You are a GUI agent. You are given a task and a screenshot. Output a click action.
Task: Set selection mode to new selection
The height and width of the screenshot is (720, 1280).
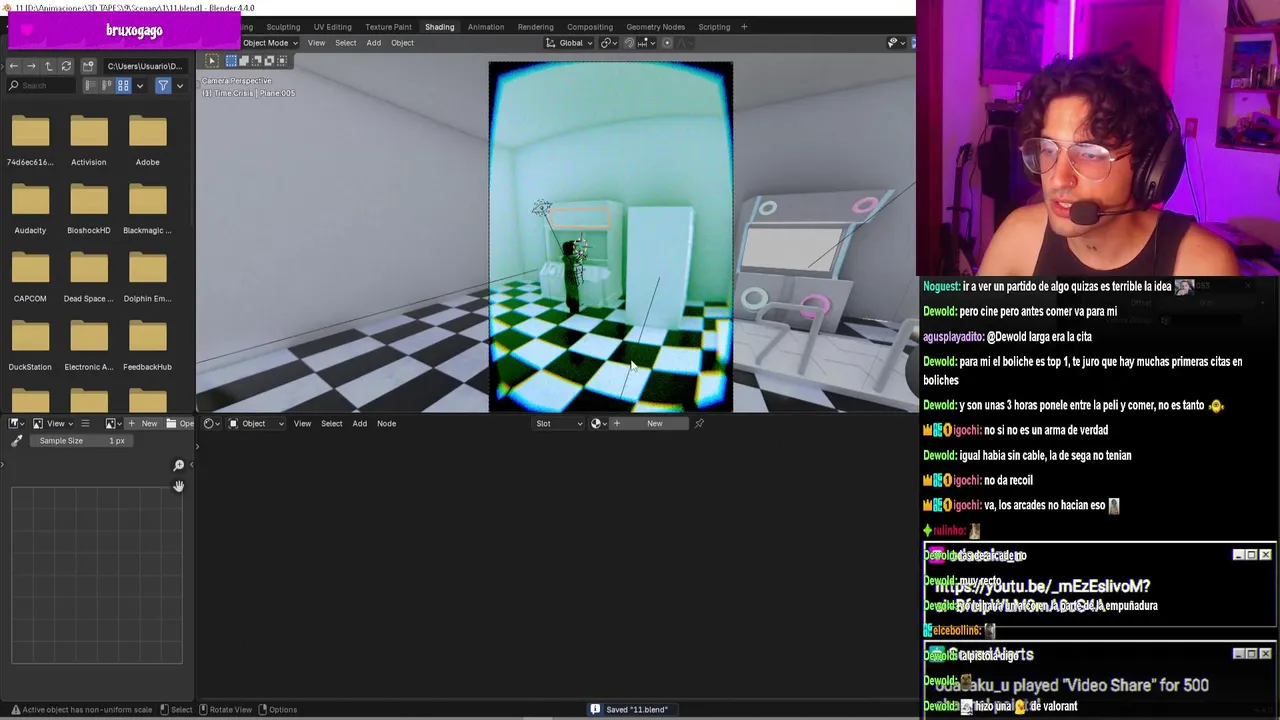tap(231, 61)
